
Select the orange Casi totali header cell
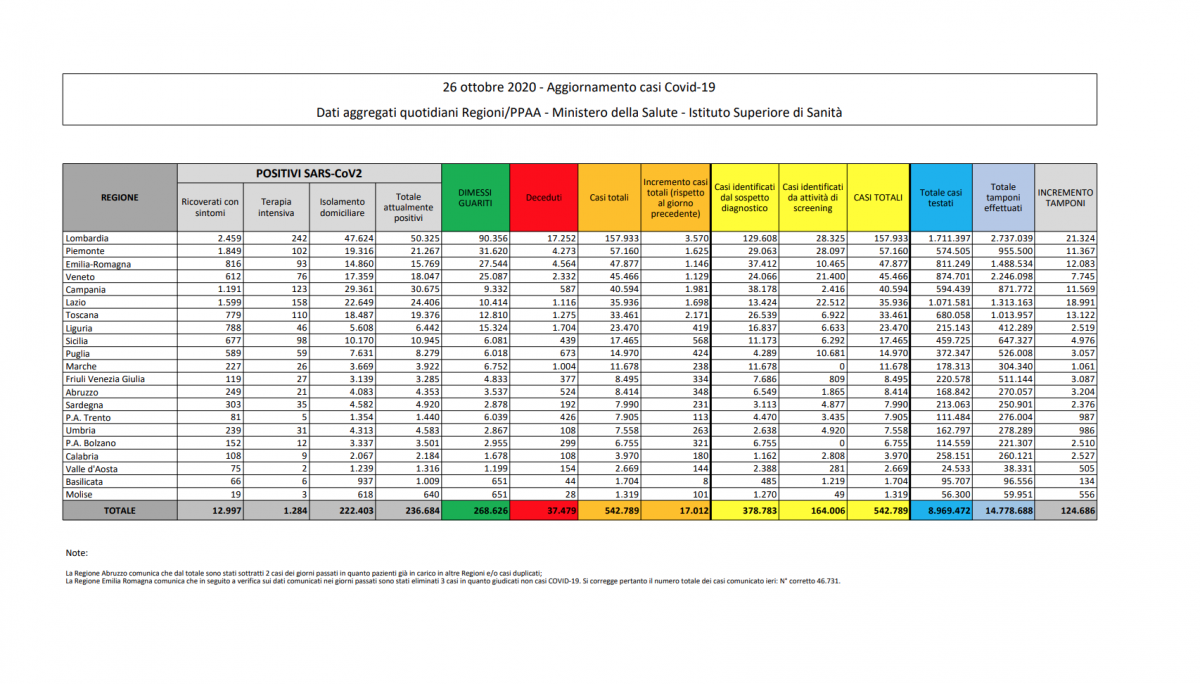coord(608,198)
